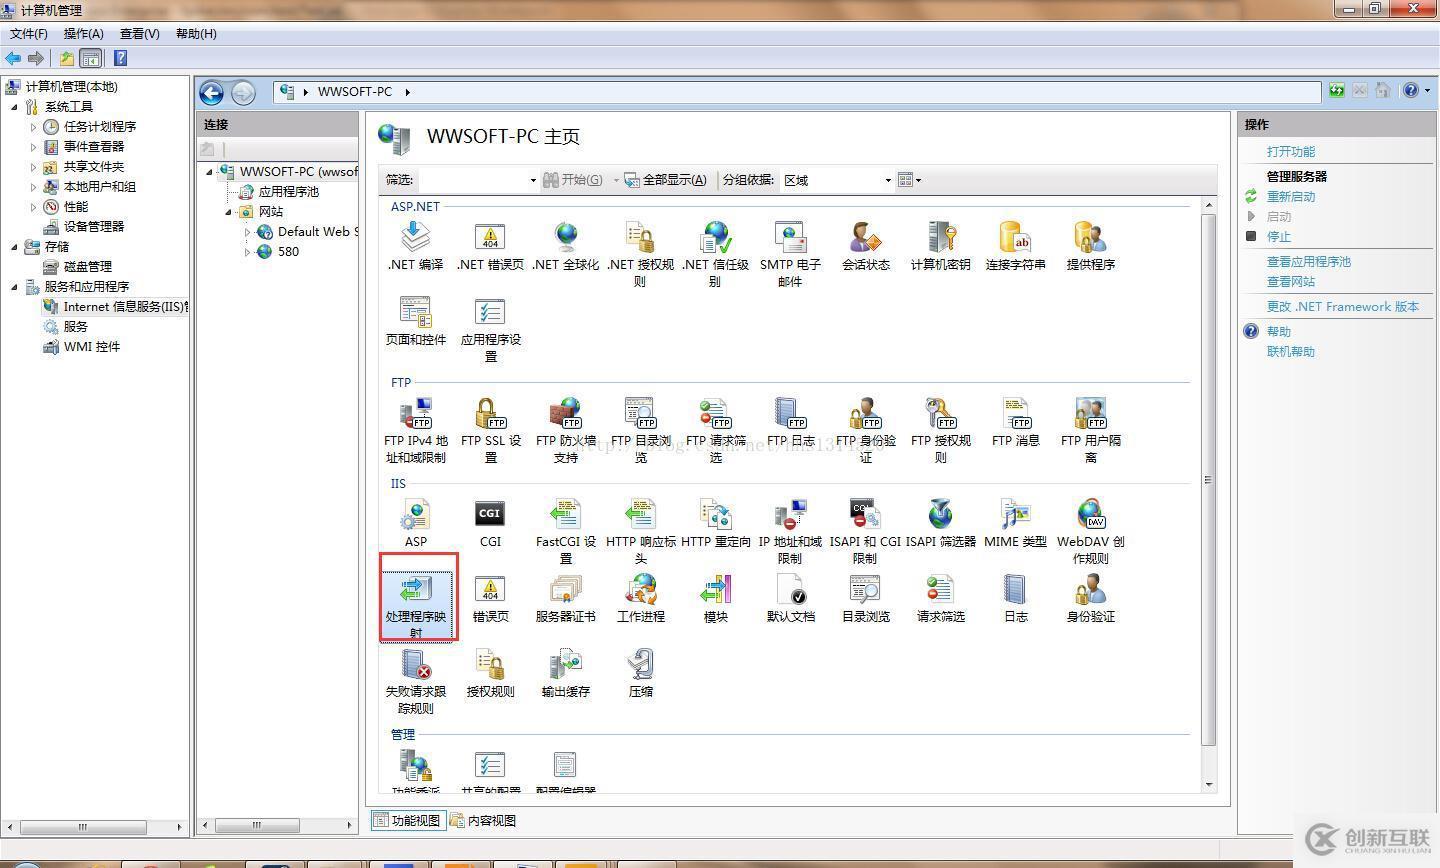The image size is (1440, 868).
Task: Open the 失败请求跟踪规则 feature
Action: coord(415,681)
